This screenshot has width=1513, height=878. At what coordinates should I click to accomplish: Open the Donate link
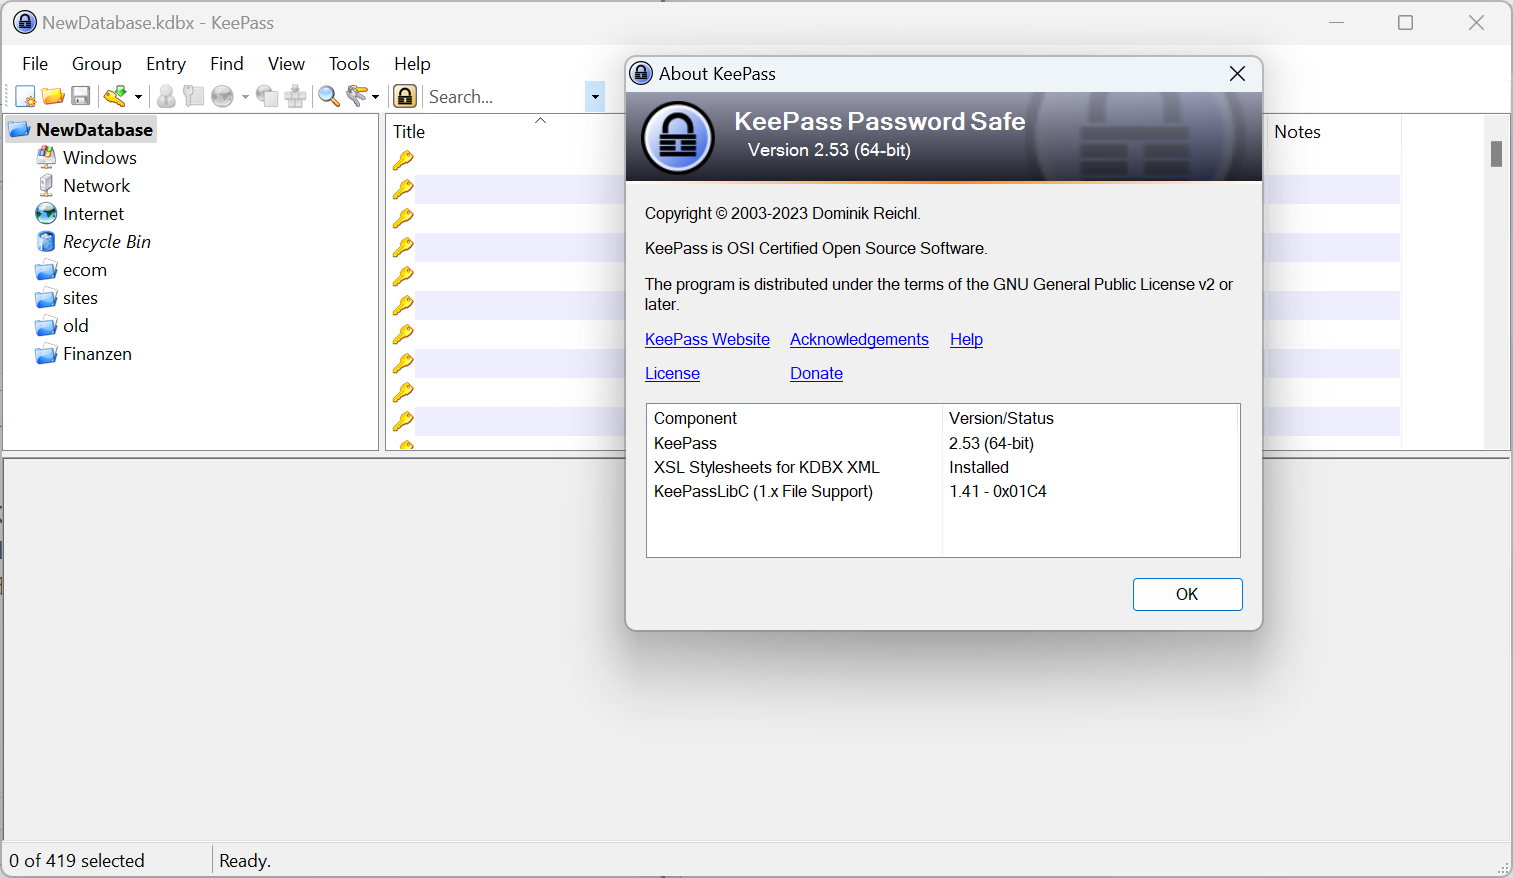coord(816,373)
